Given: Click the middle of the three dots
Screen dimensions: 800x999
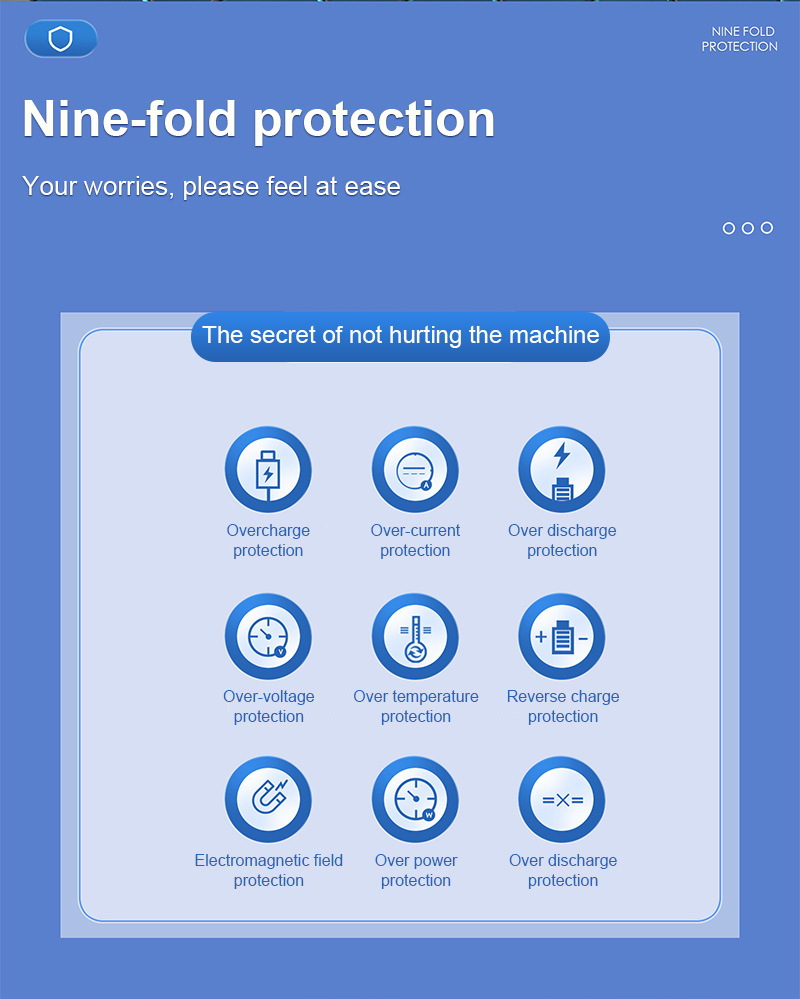Looking at the screenshot, I should [x=747, y=228].
